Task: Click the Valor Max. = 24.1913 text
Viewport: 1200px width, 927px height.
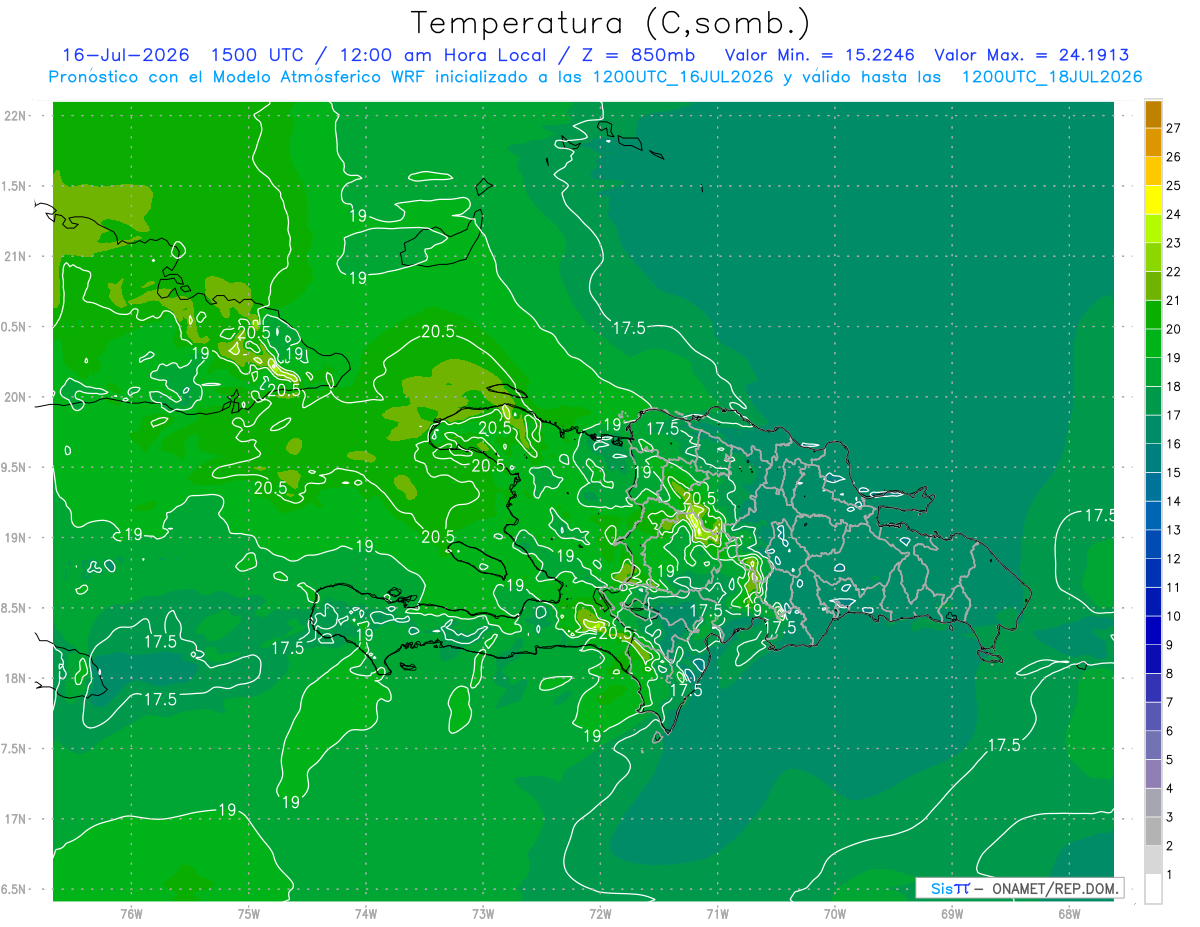Action: tap(1032, 55)
